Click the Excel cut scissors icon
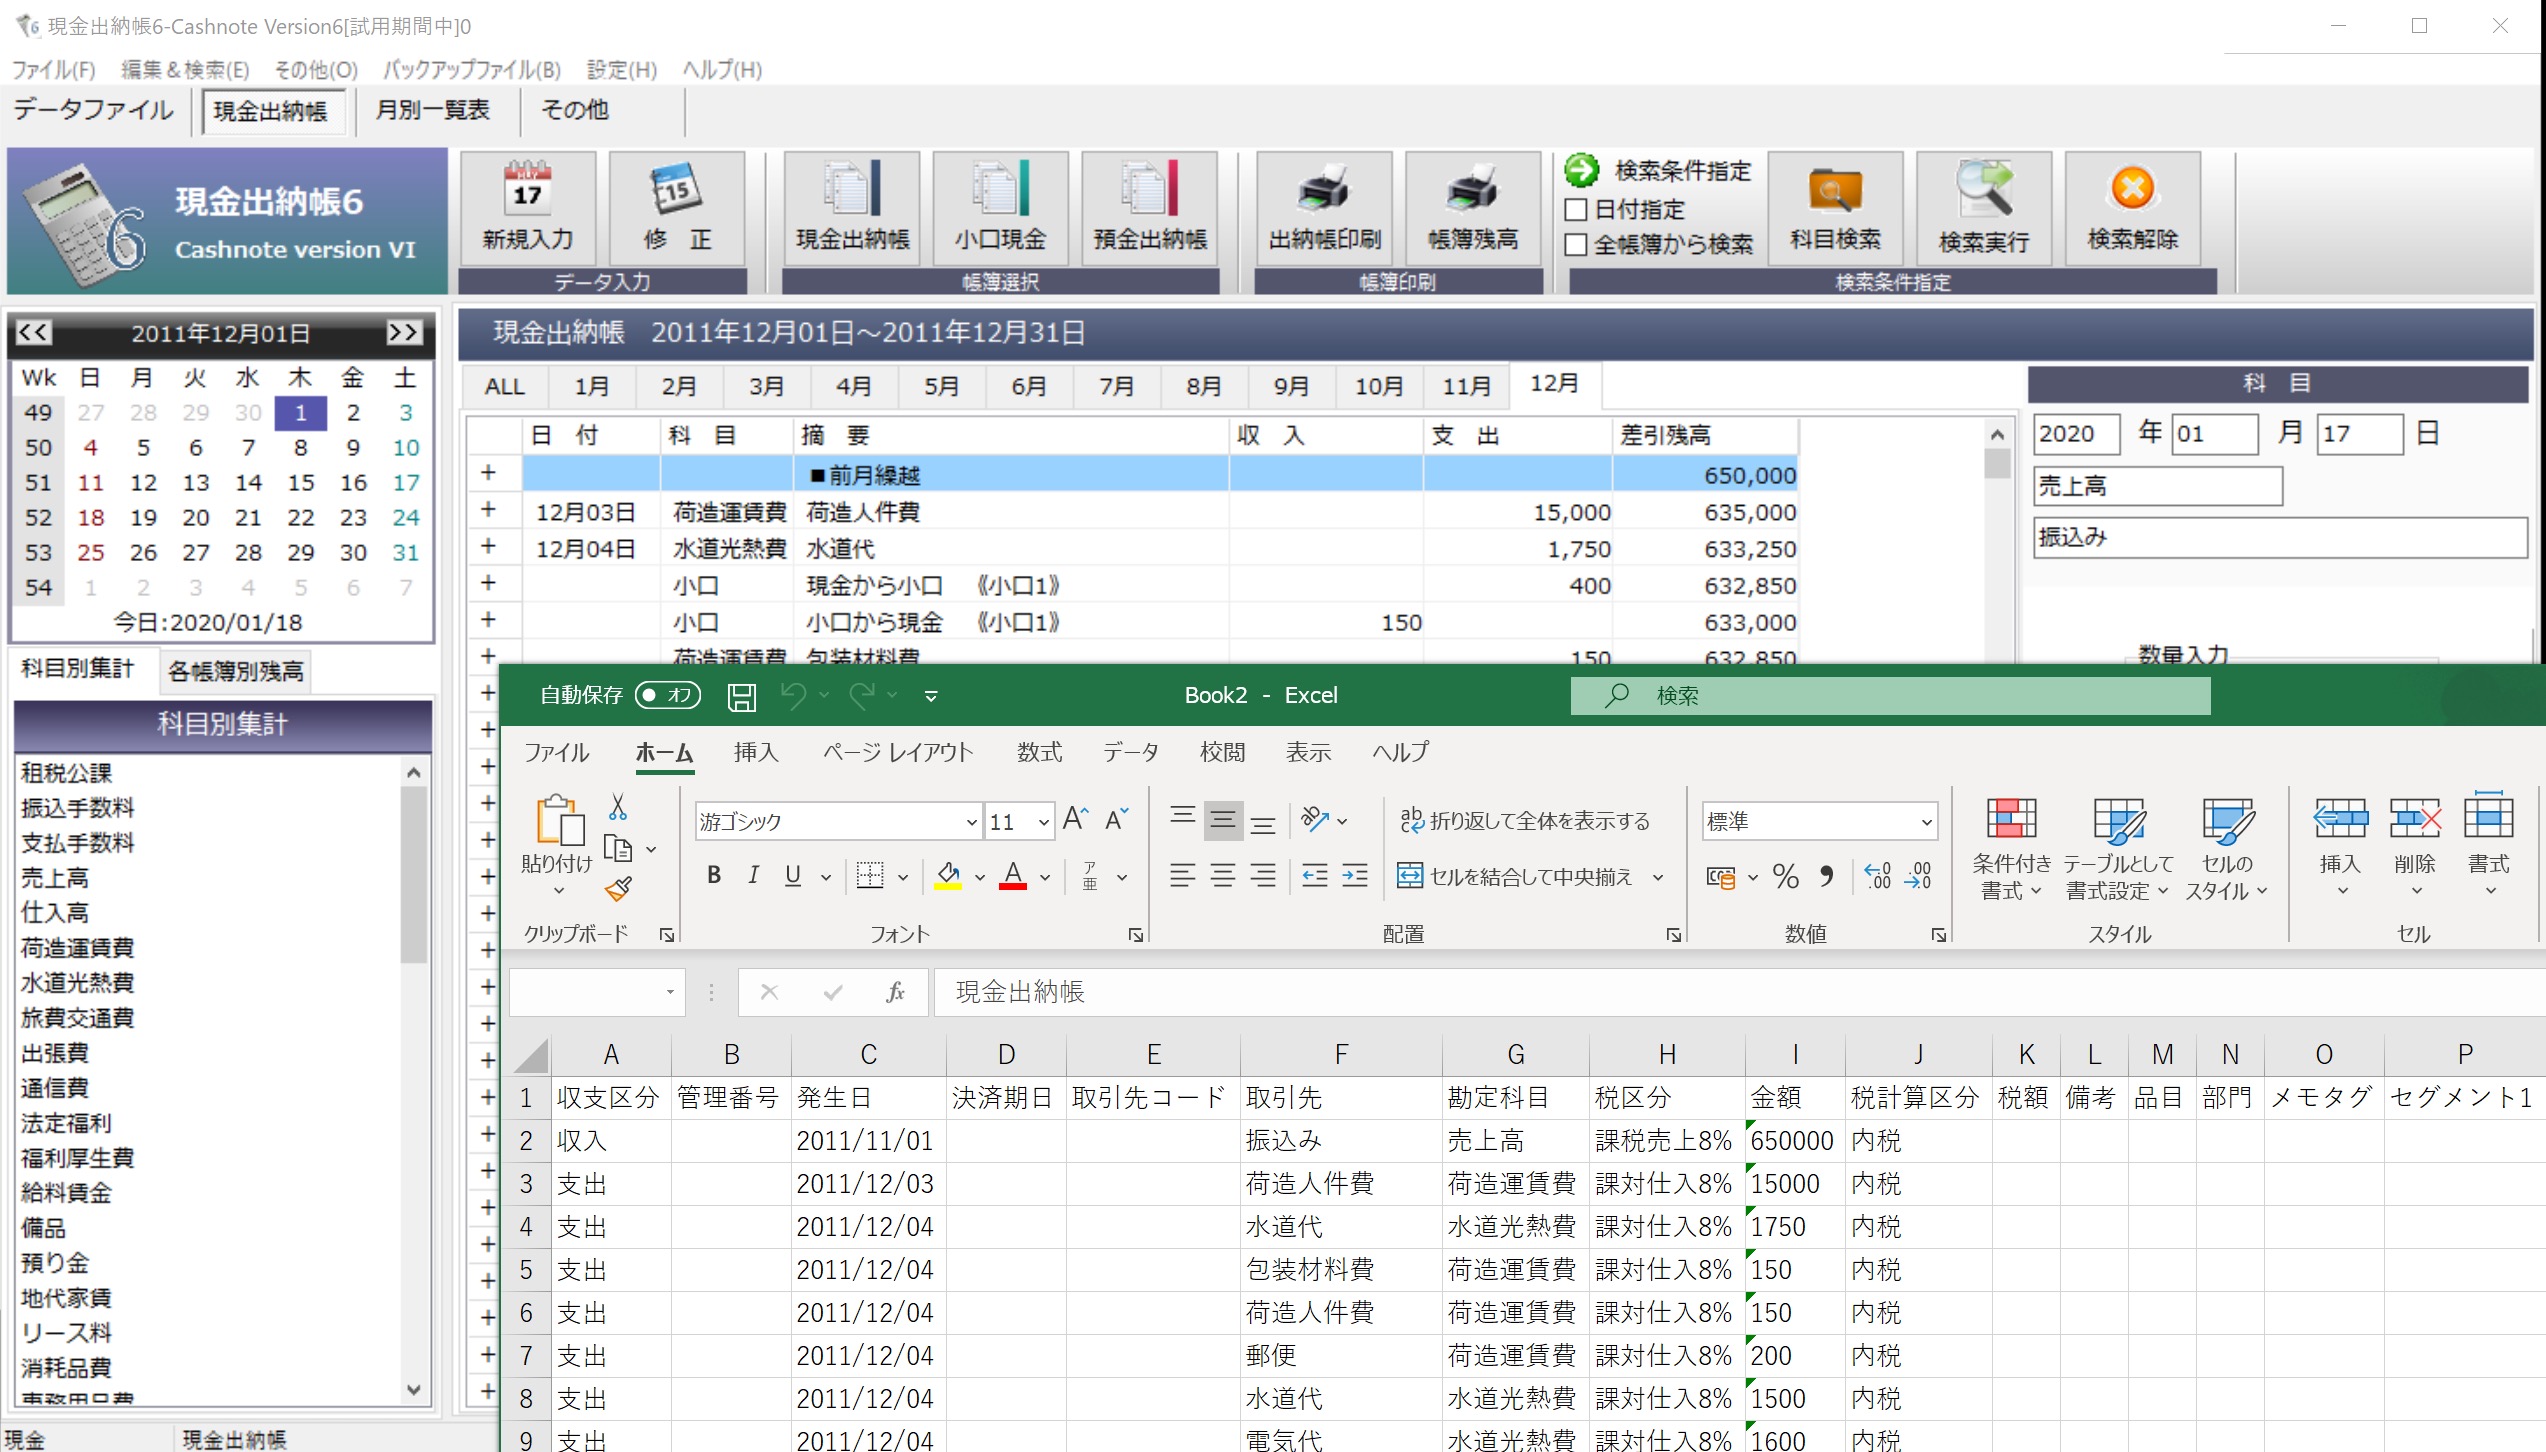 (x=618, y=807)
